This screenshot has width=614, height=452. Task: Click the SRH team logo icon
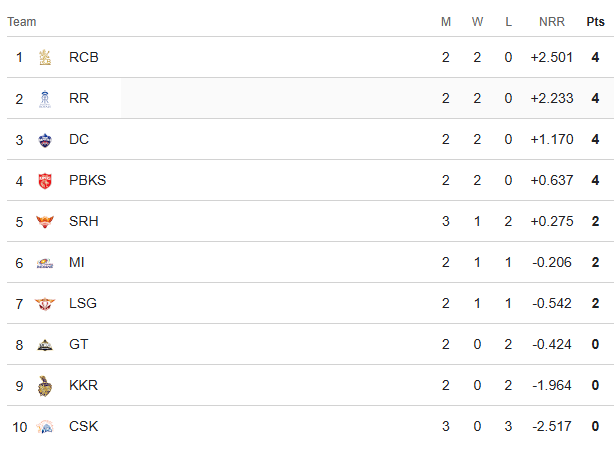[44, 222]
